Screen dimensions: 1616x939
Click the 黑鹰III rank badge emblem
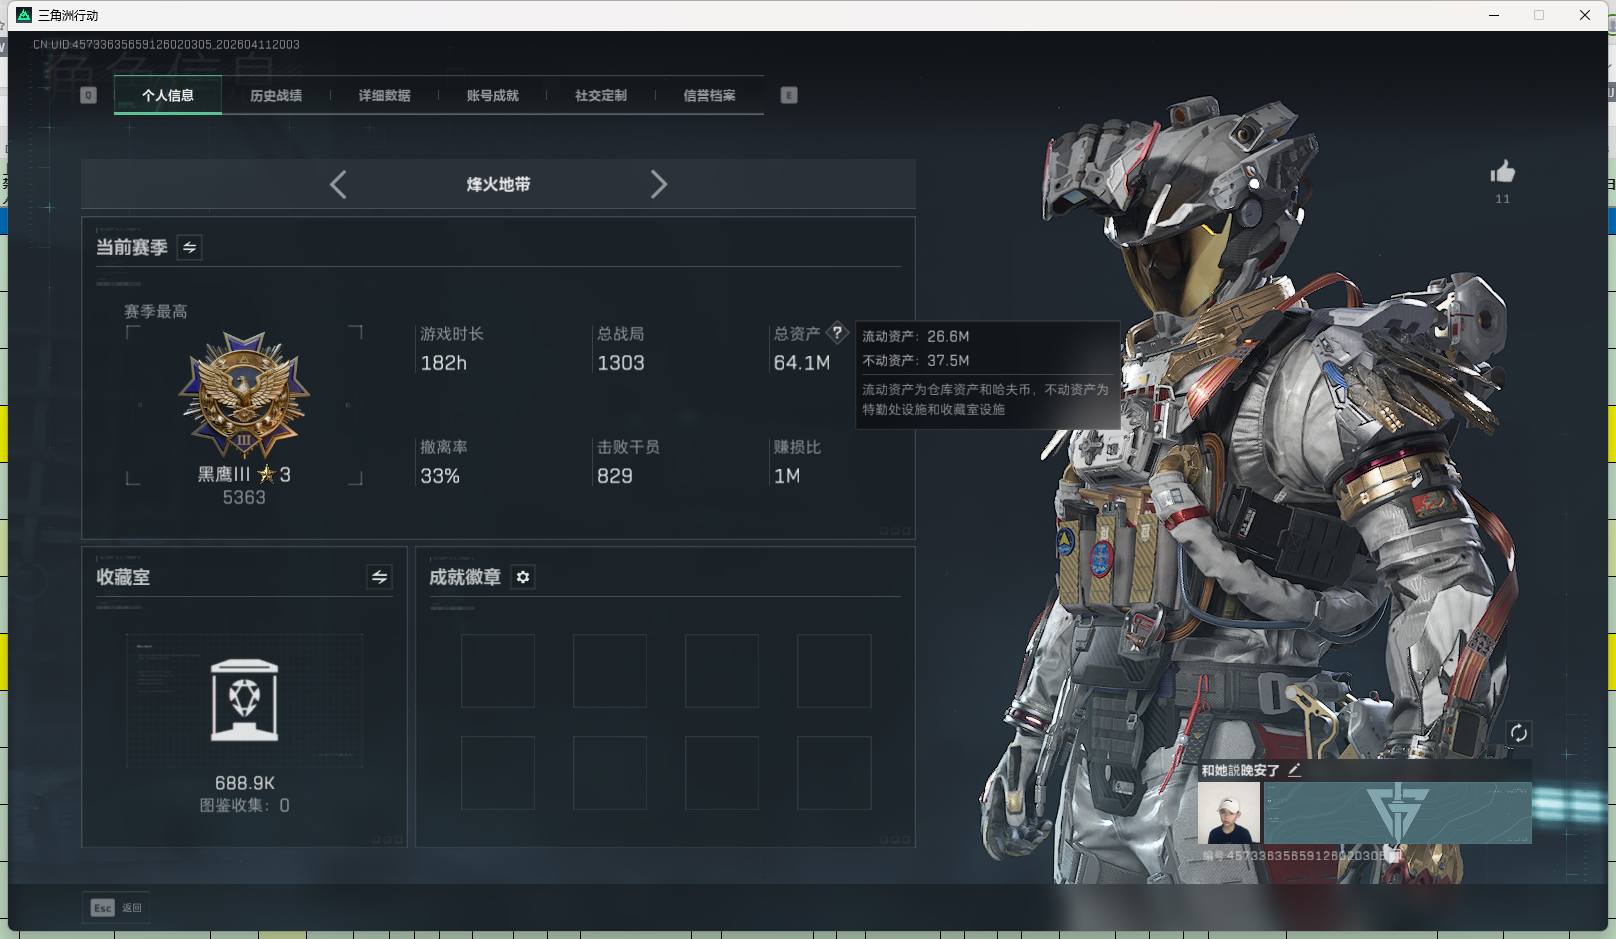(x=244, y=394)
